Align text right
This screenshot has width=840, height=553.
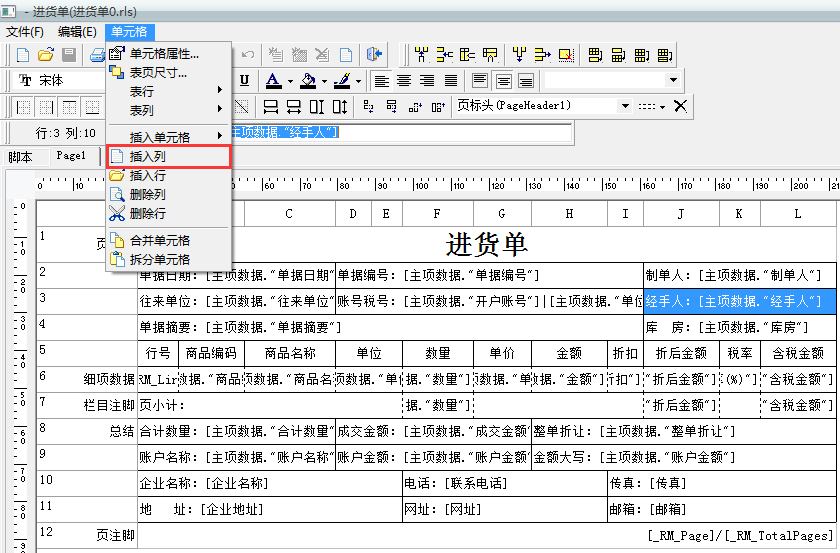[x=427, y=80]
